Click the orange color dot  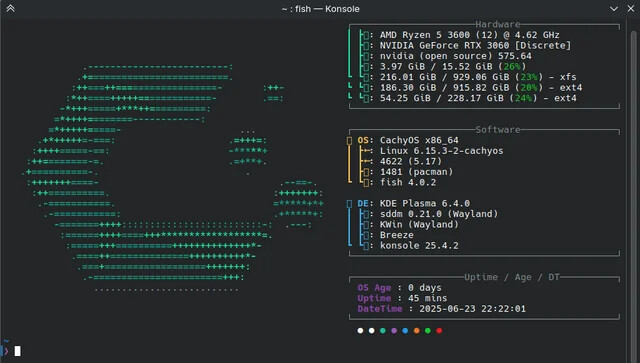(416, 331)
